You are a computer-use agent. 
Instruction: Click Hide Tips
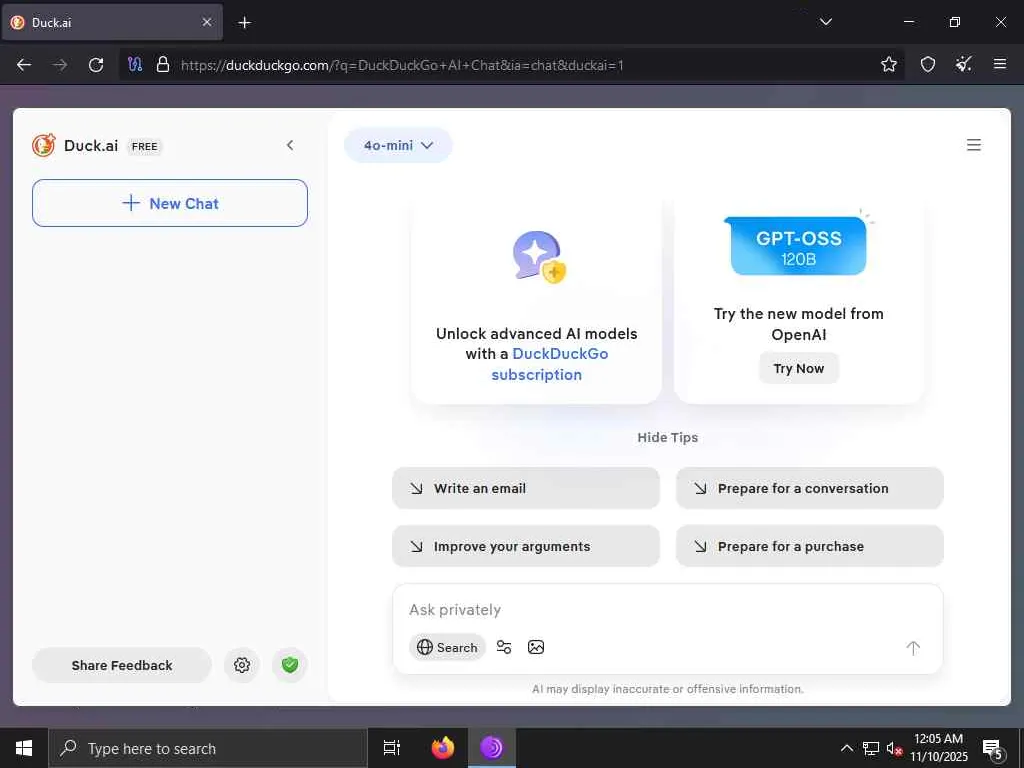[667, 438]
